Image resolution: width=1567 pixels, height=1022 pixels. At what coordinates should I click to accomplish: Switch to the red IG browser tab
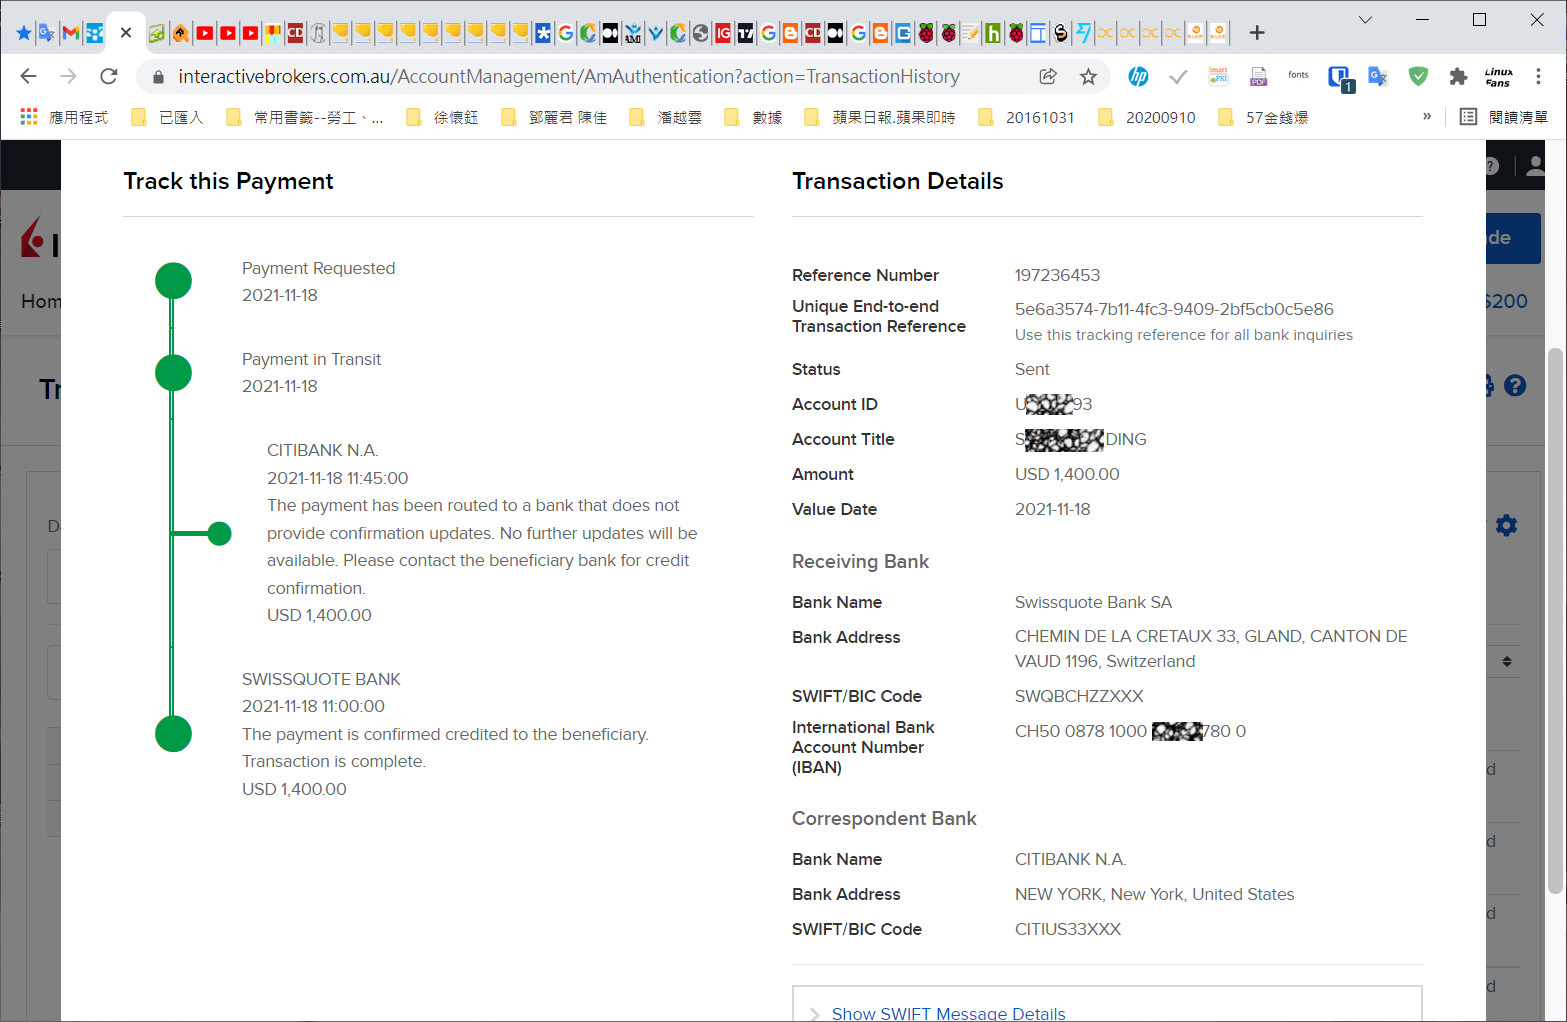tap(723, 33)
